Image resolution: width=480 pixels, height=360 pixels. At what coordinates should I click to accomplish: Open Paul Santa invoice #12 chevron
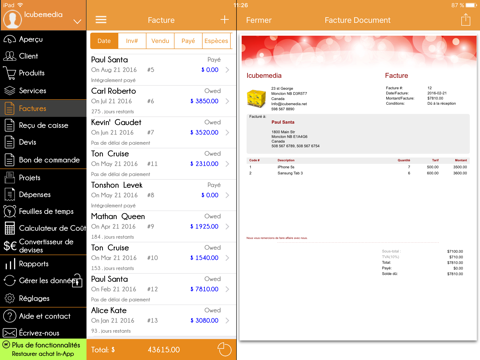227,289
